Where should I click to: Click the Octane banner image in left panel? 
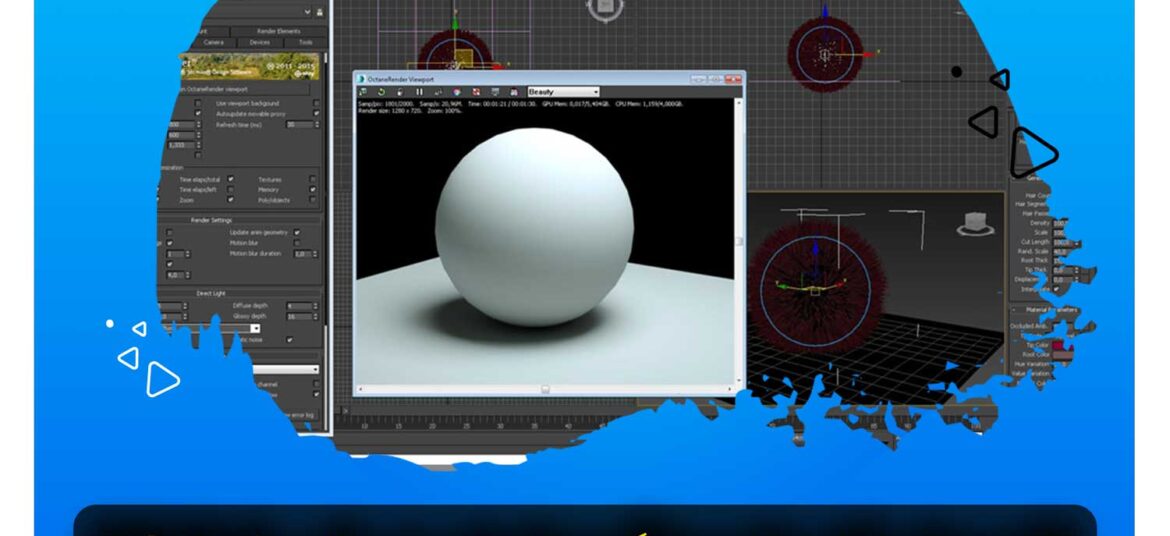tap(248, 66)
